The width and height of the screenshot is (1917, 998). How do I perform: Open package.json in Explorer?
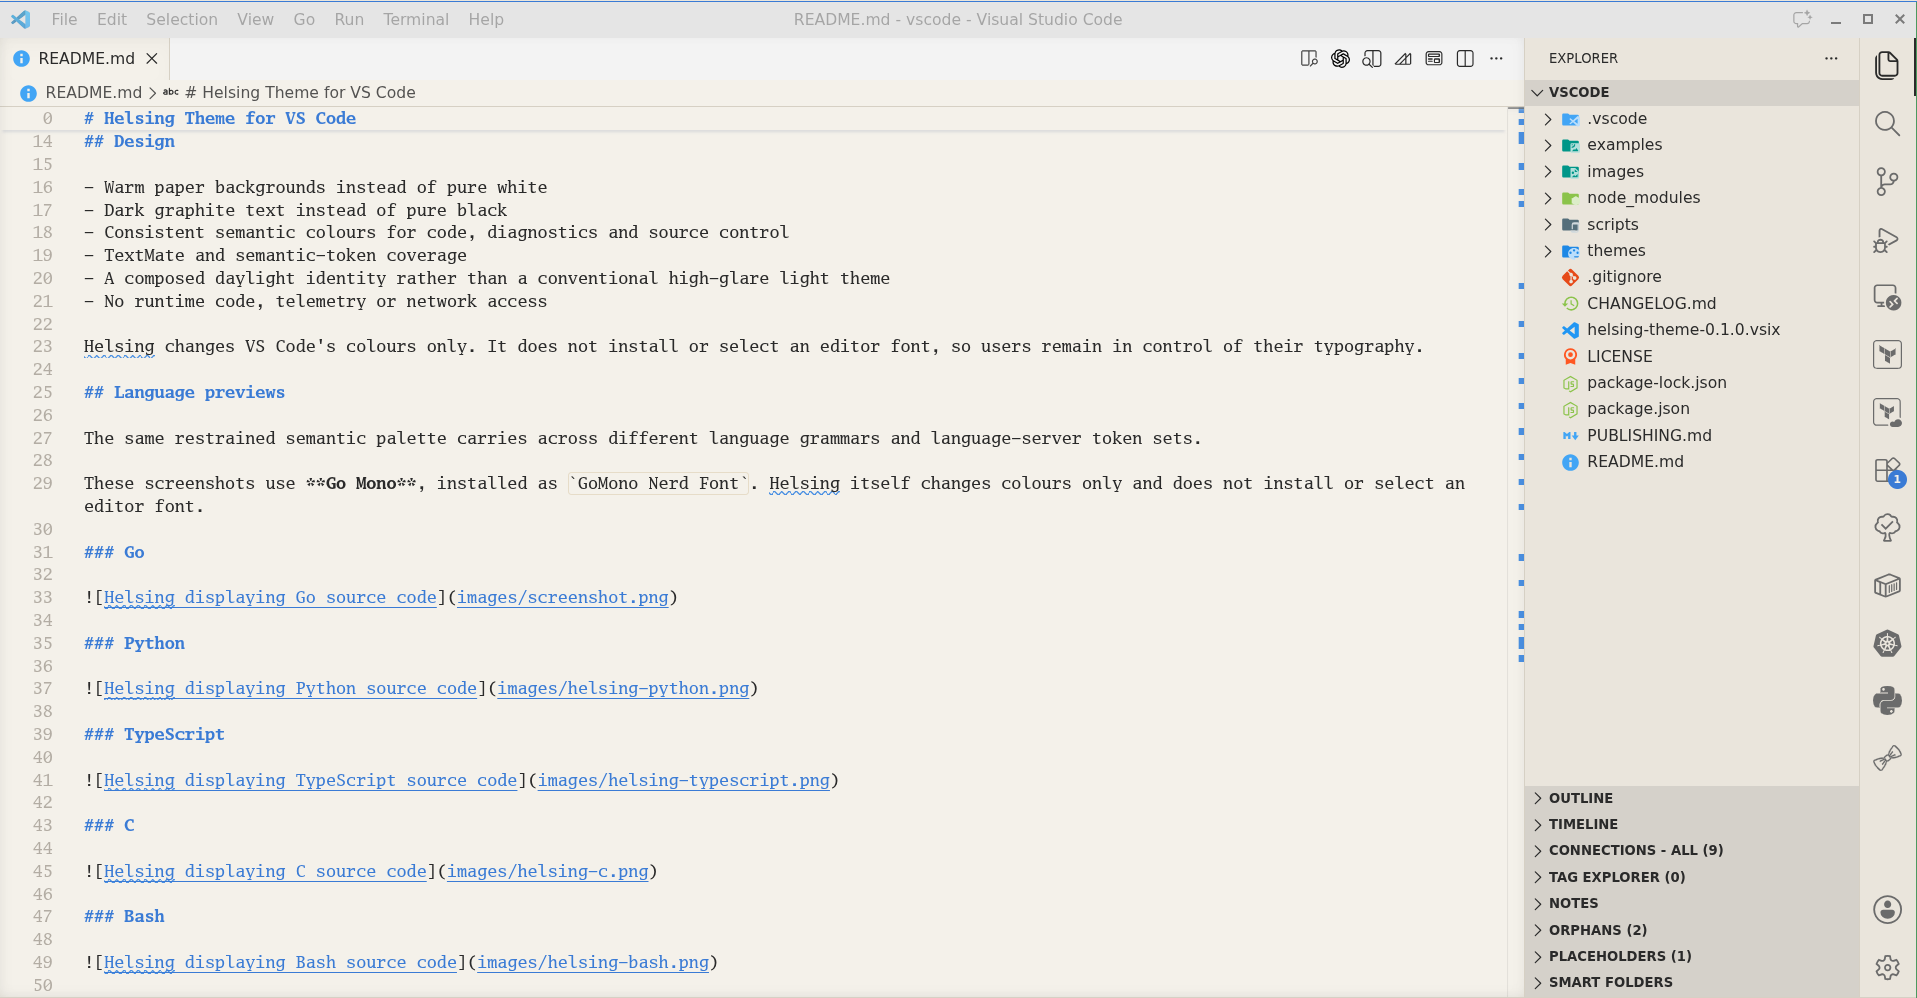1692,409
